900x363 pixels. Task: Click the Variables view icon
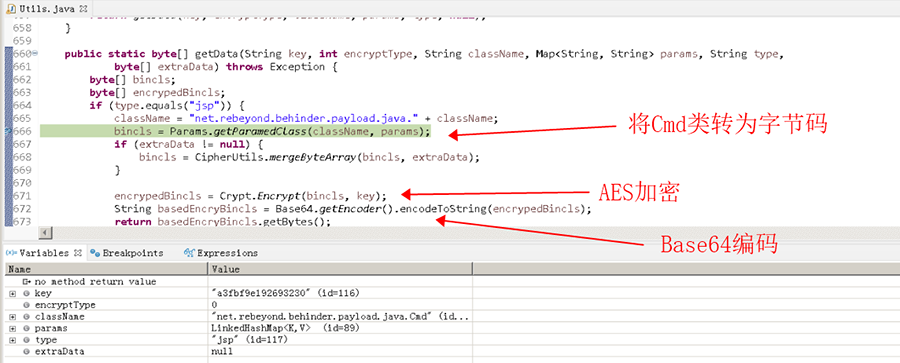point(11,253)
